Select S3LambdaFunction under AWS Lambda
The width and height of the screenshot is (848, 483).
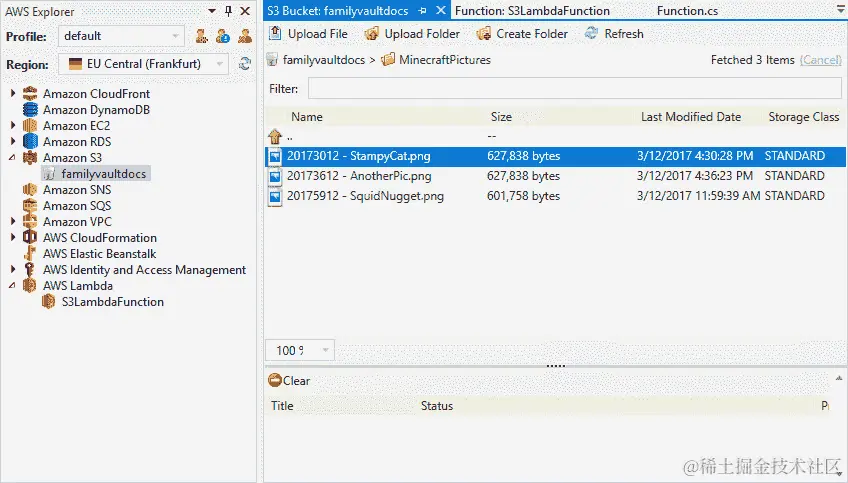pos(112,302)
